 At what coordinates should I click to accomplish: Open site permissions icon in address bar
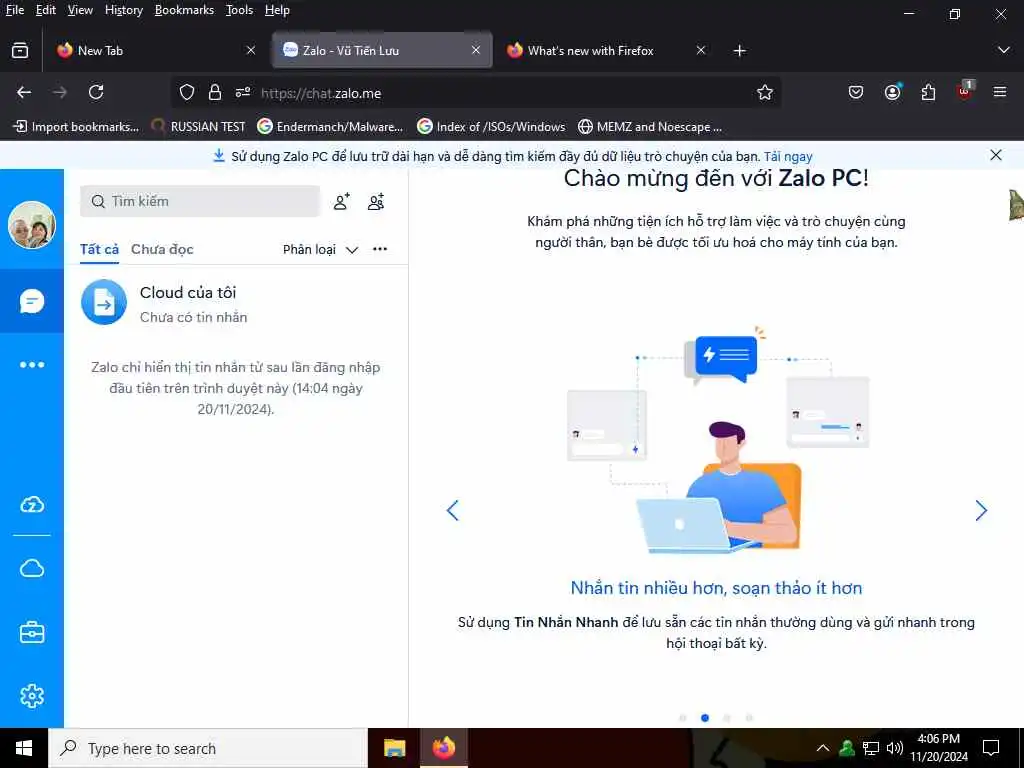pos(243,93)
